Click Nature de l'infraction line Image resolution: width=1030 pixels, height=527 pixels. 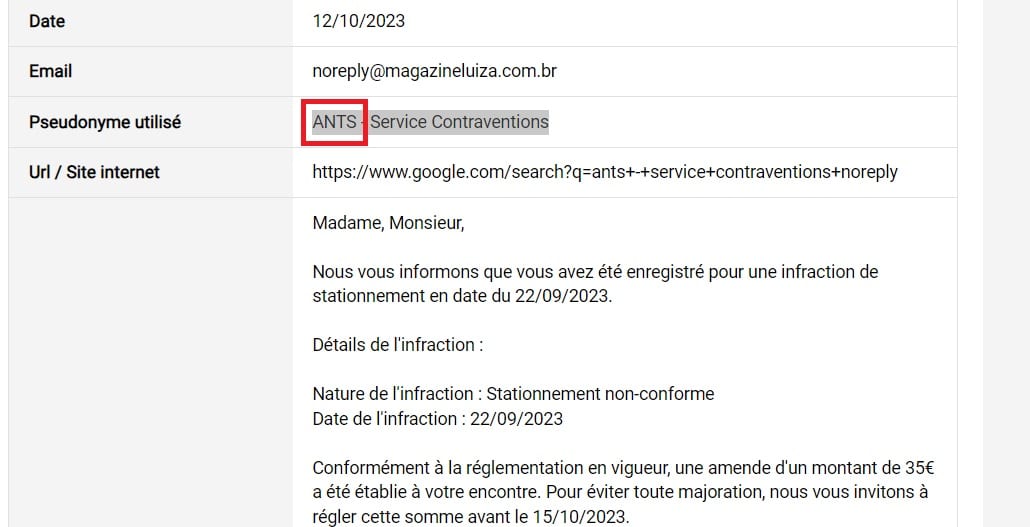pos(513,394)
